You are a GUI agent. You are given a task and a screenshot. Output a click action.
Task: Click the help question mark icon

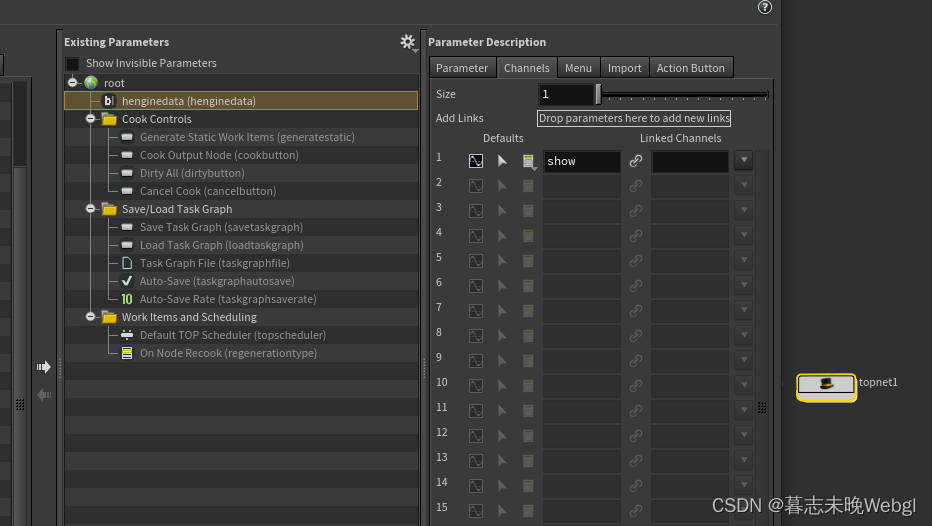[x=764, y=7]
